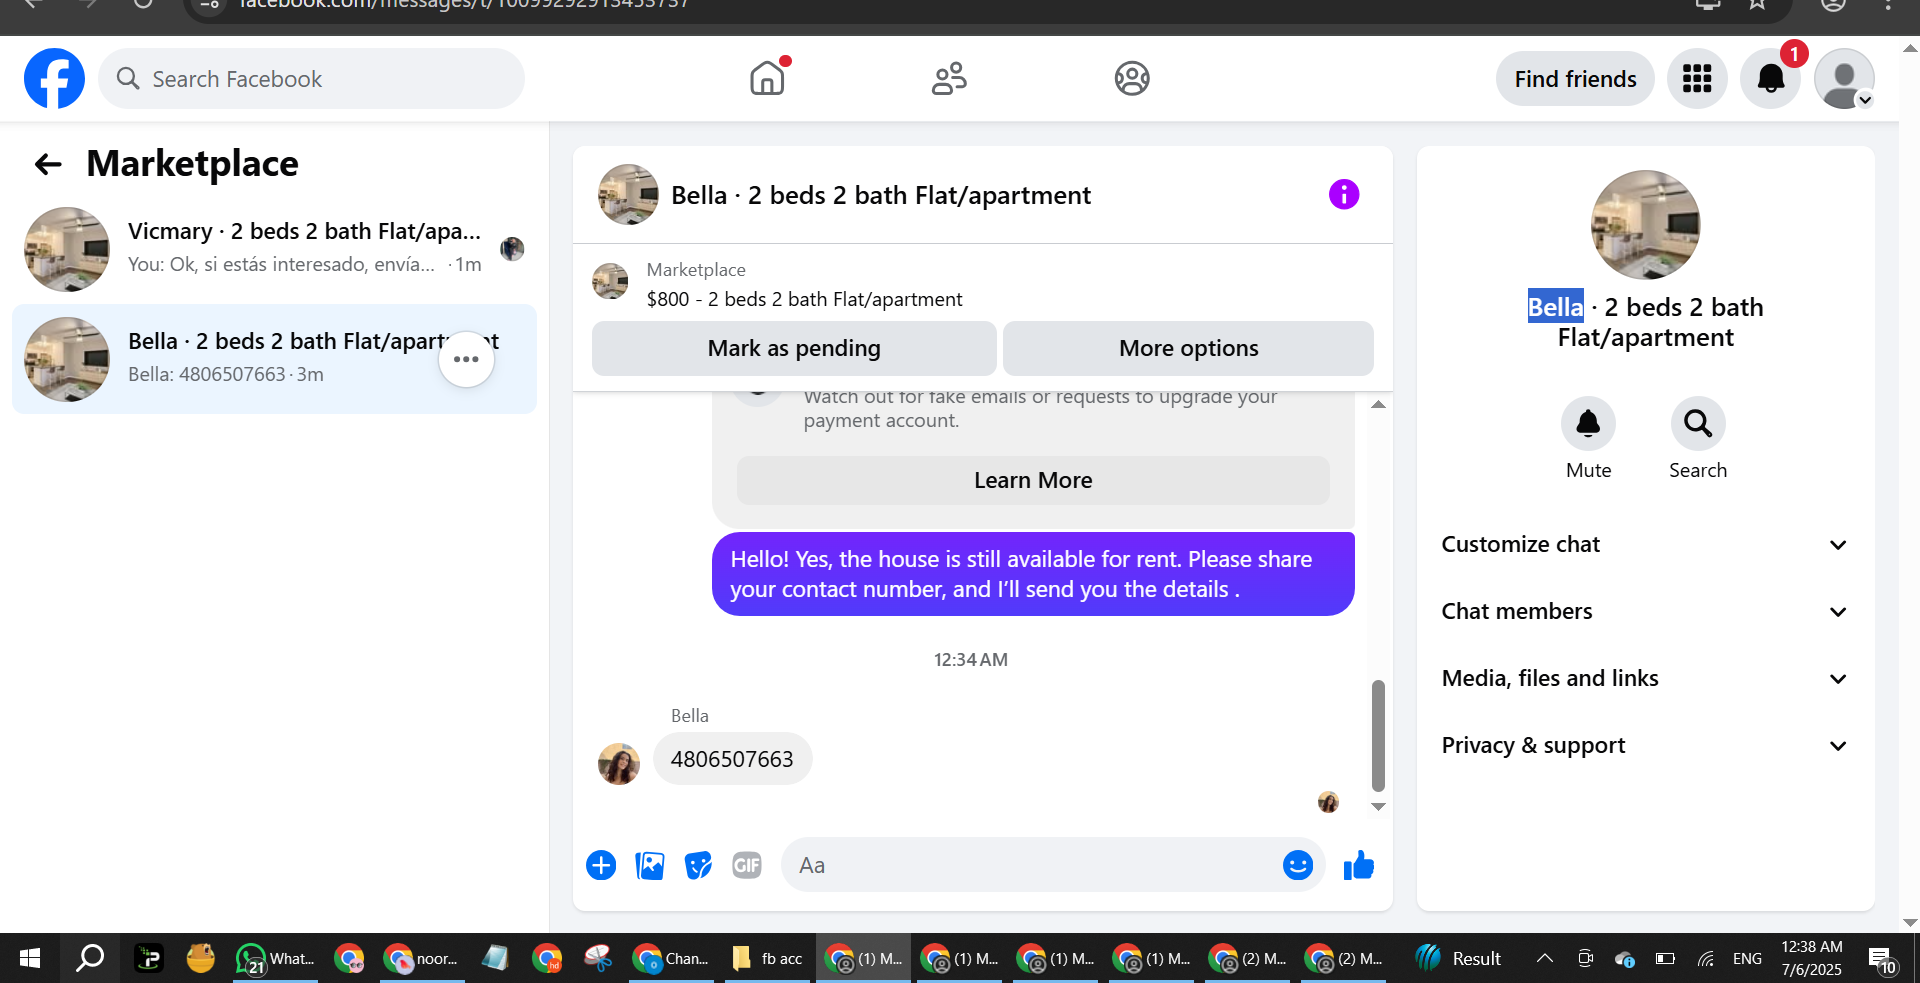Screen dimensions: 1920x983
Task: Open the taskbar clock and date
Action: point(1811,958)
